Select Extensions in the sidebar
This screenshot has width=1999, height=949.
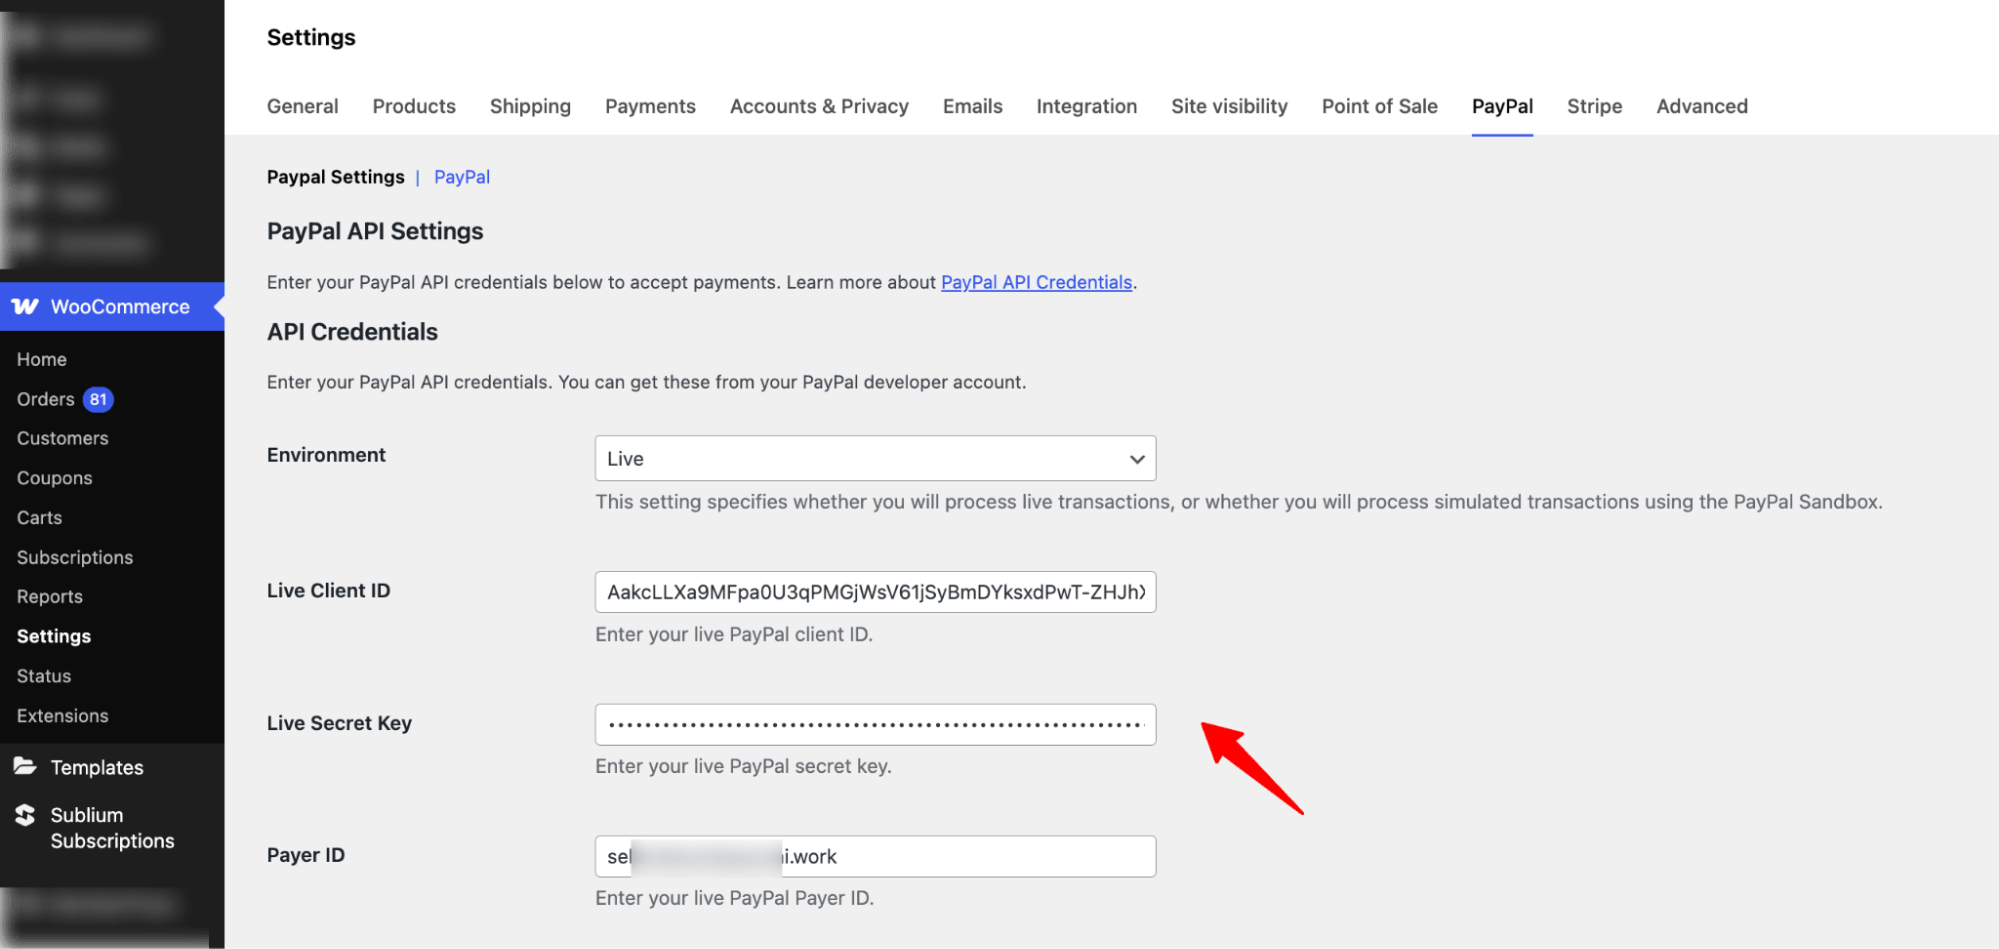point(62,715)
